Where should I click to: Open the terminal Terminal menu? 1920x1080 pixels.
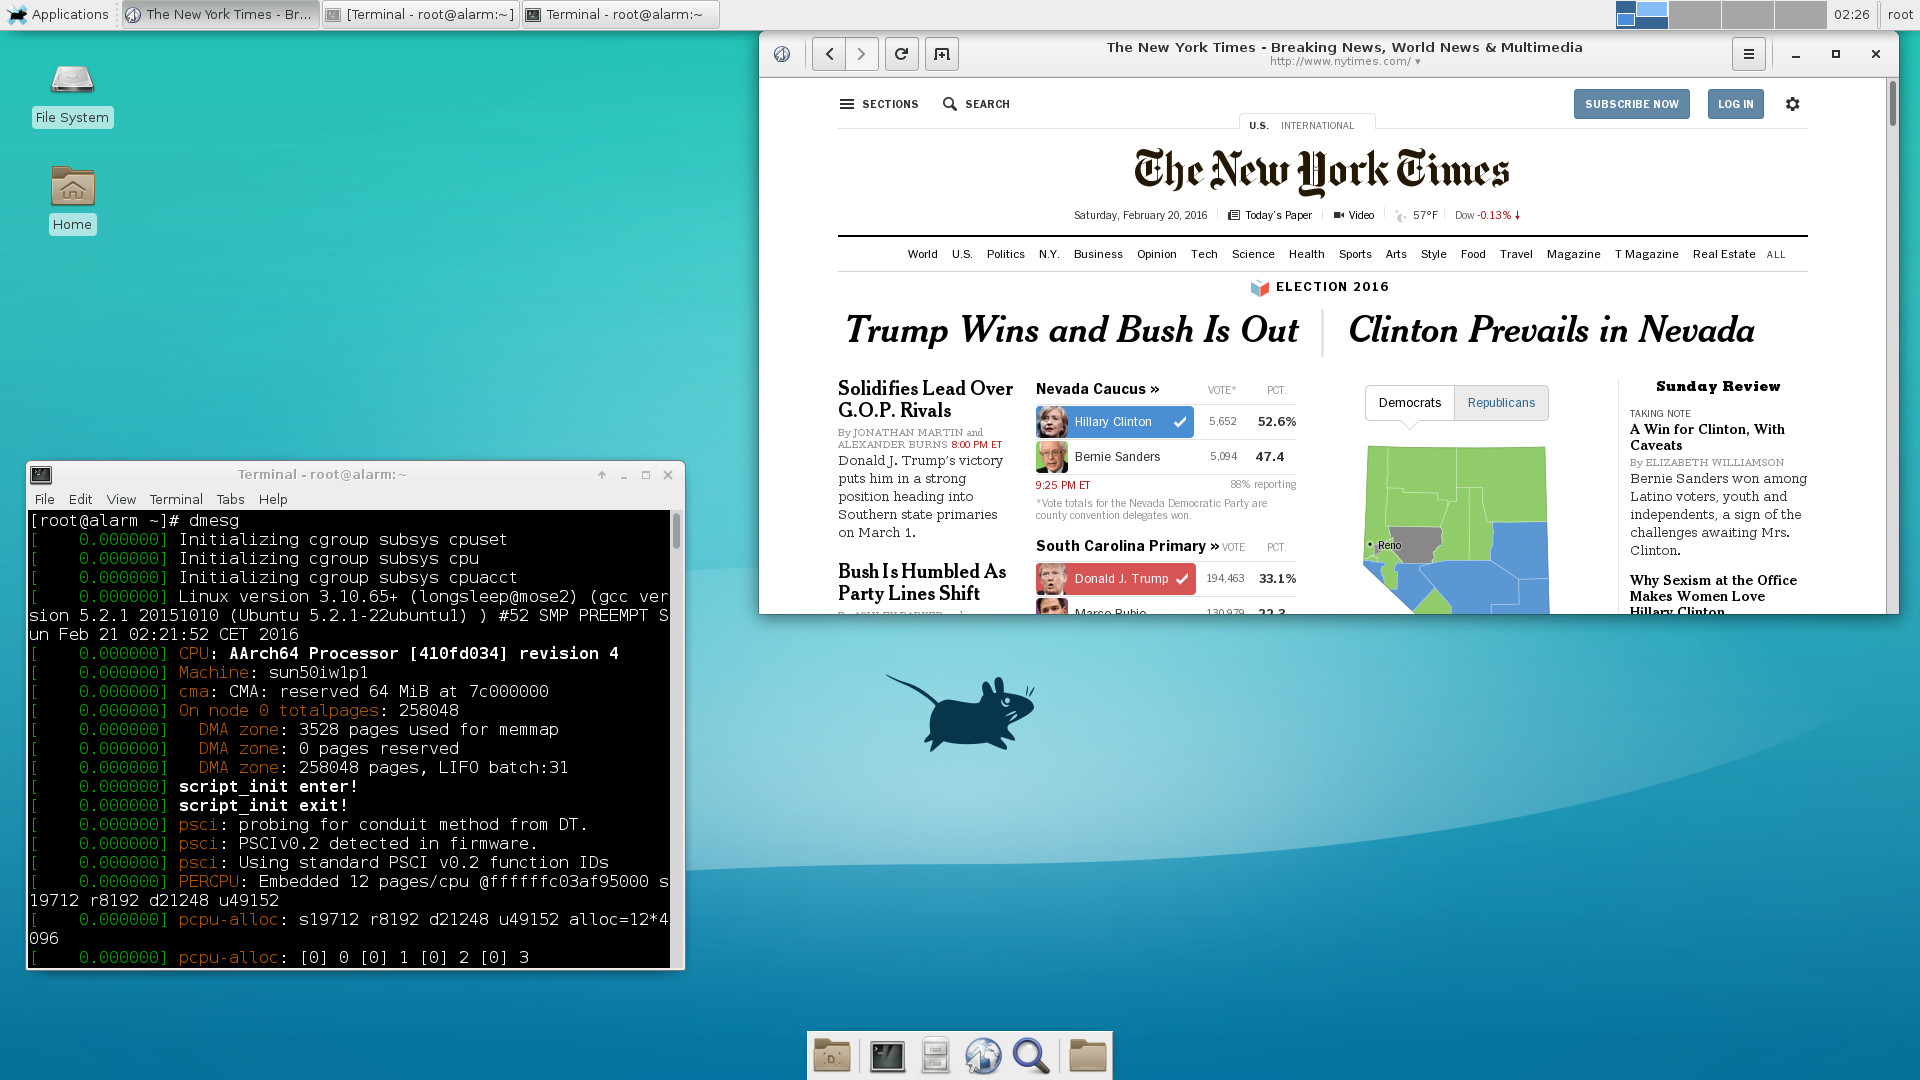pyautogui.click(x=176, y=499)
